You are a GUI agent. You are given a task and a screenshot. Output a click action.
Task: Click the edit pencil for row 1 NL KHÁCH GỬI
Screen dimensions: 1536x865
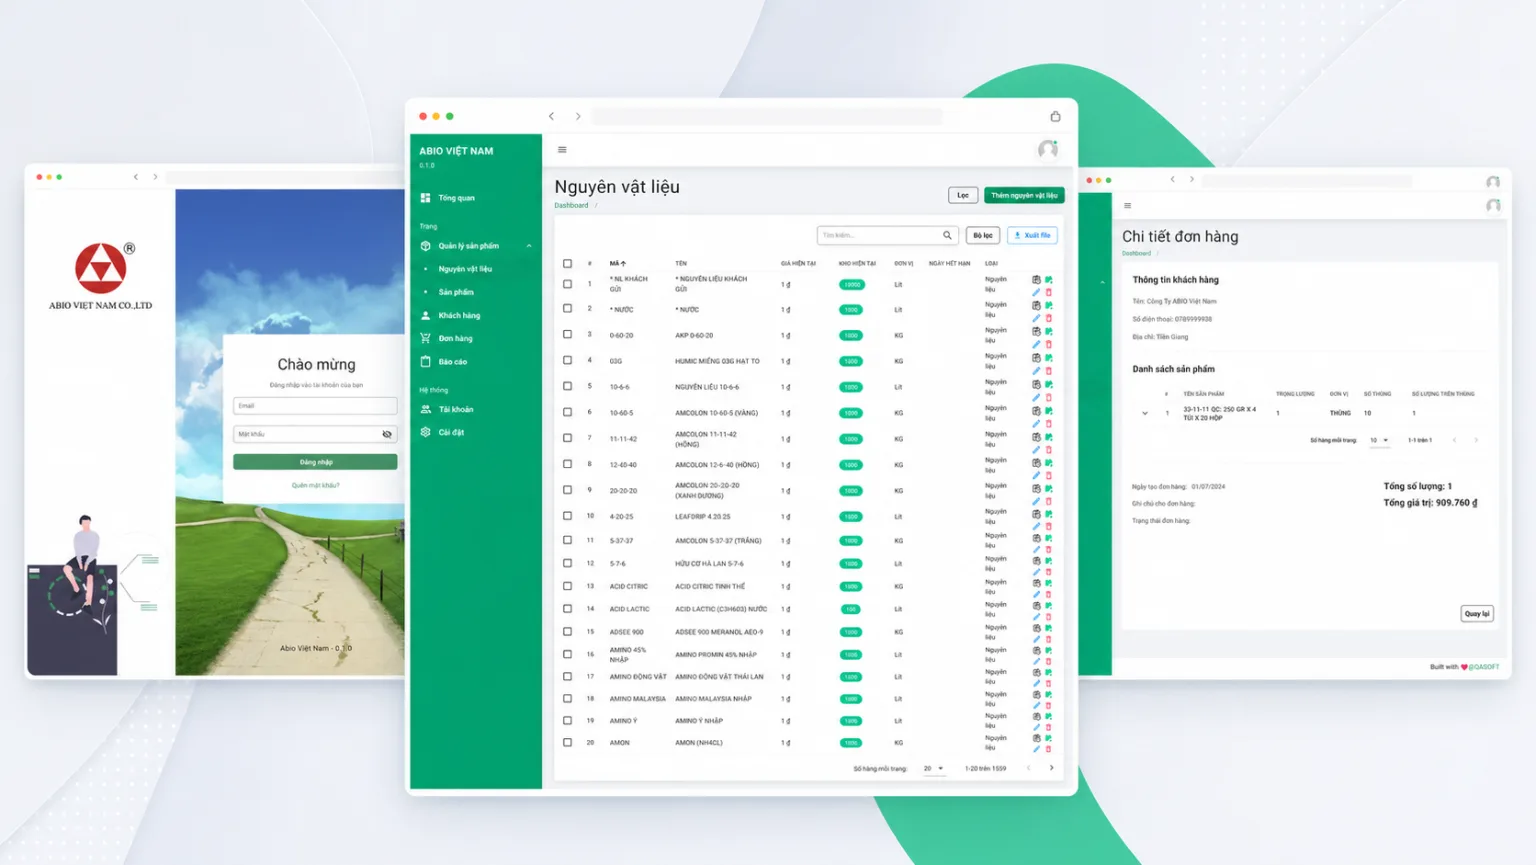pyautogui.click(x=1036, y=292)
